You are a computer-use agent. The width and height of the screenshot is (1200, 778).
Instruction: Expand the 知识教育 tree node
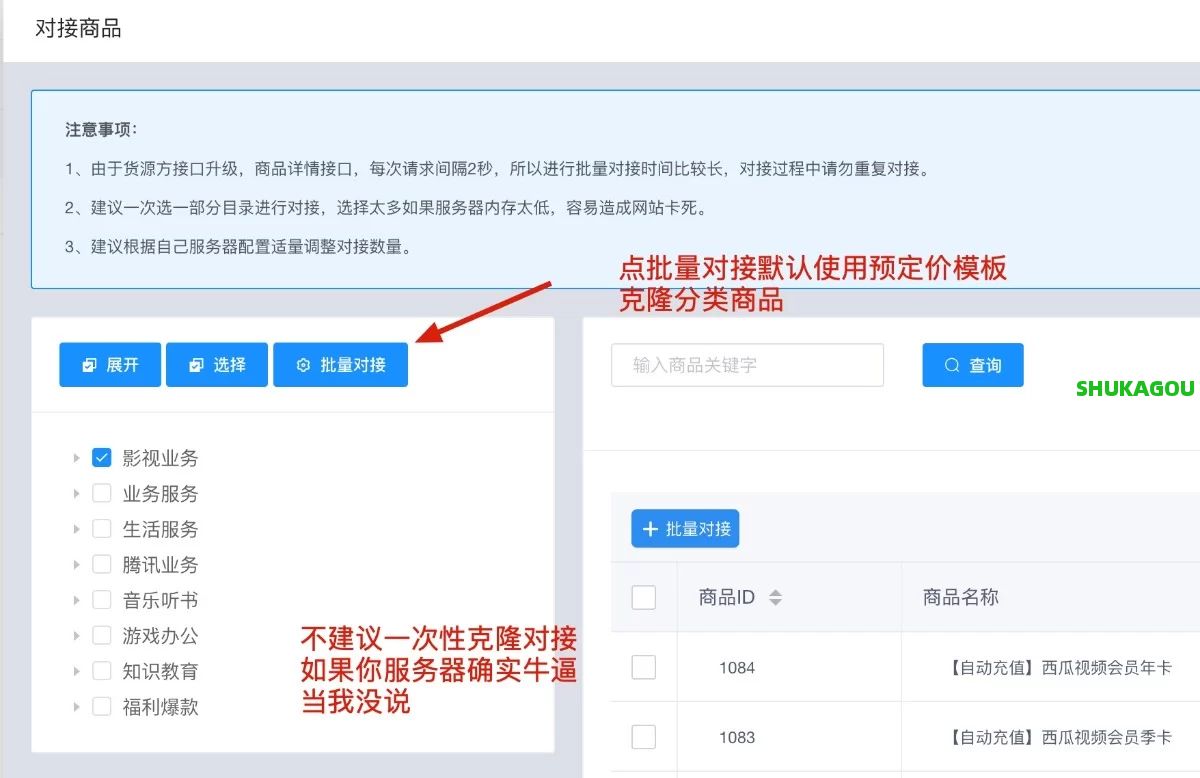click(x=77, y=671)
